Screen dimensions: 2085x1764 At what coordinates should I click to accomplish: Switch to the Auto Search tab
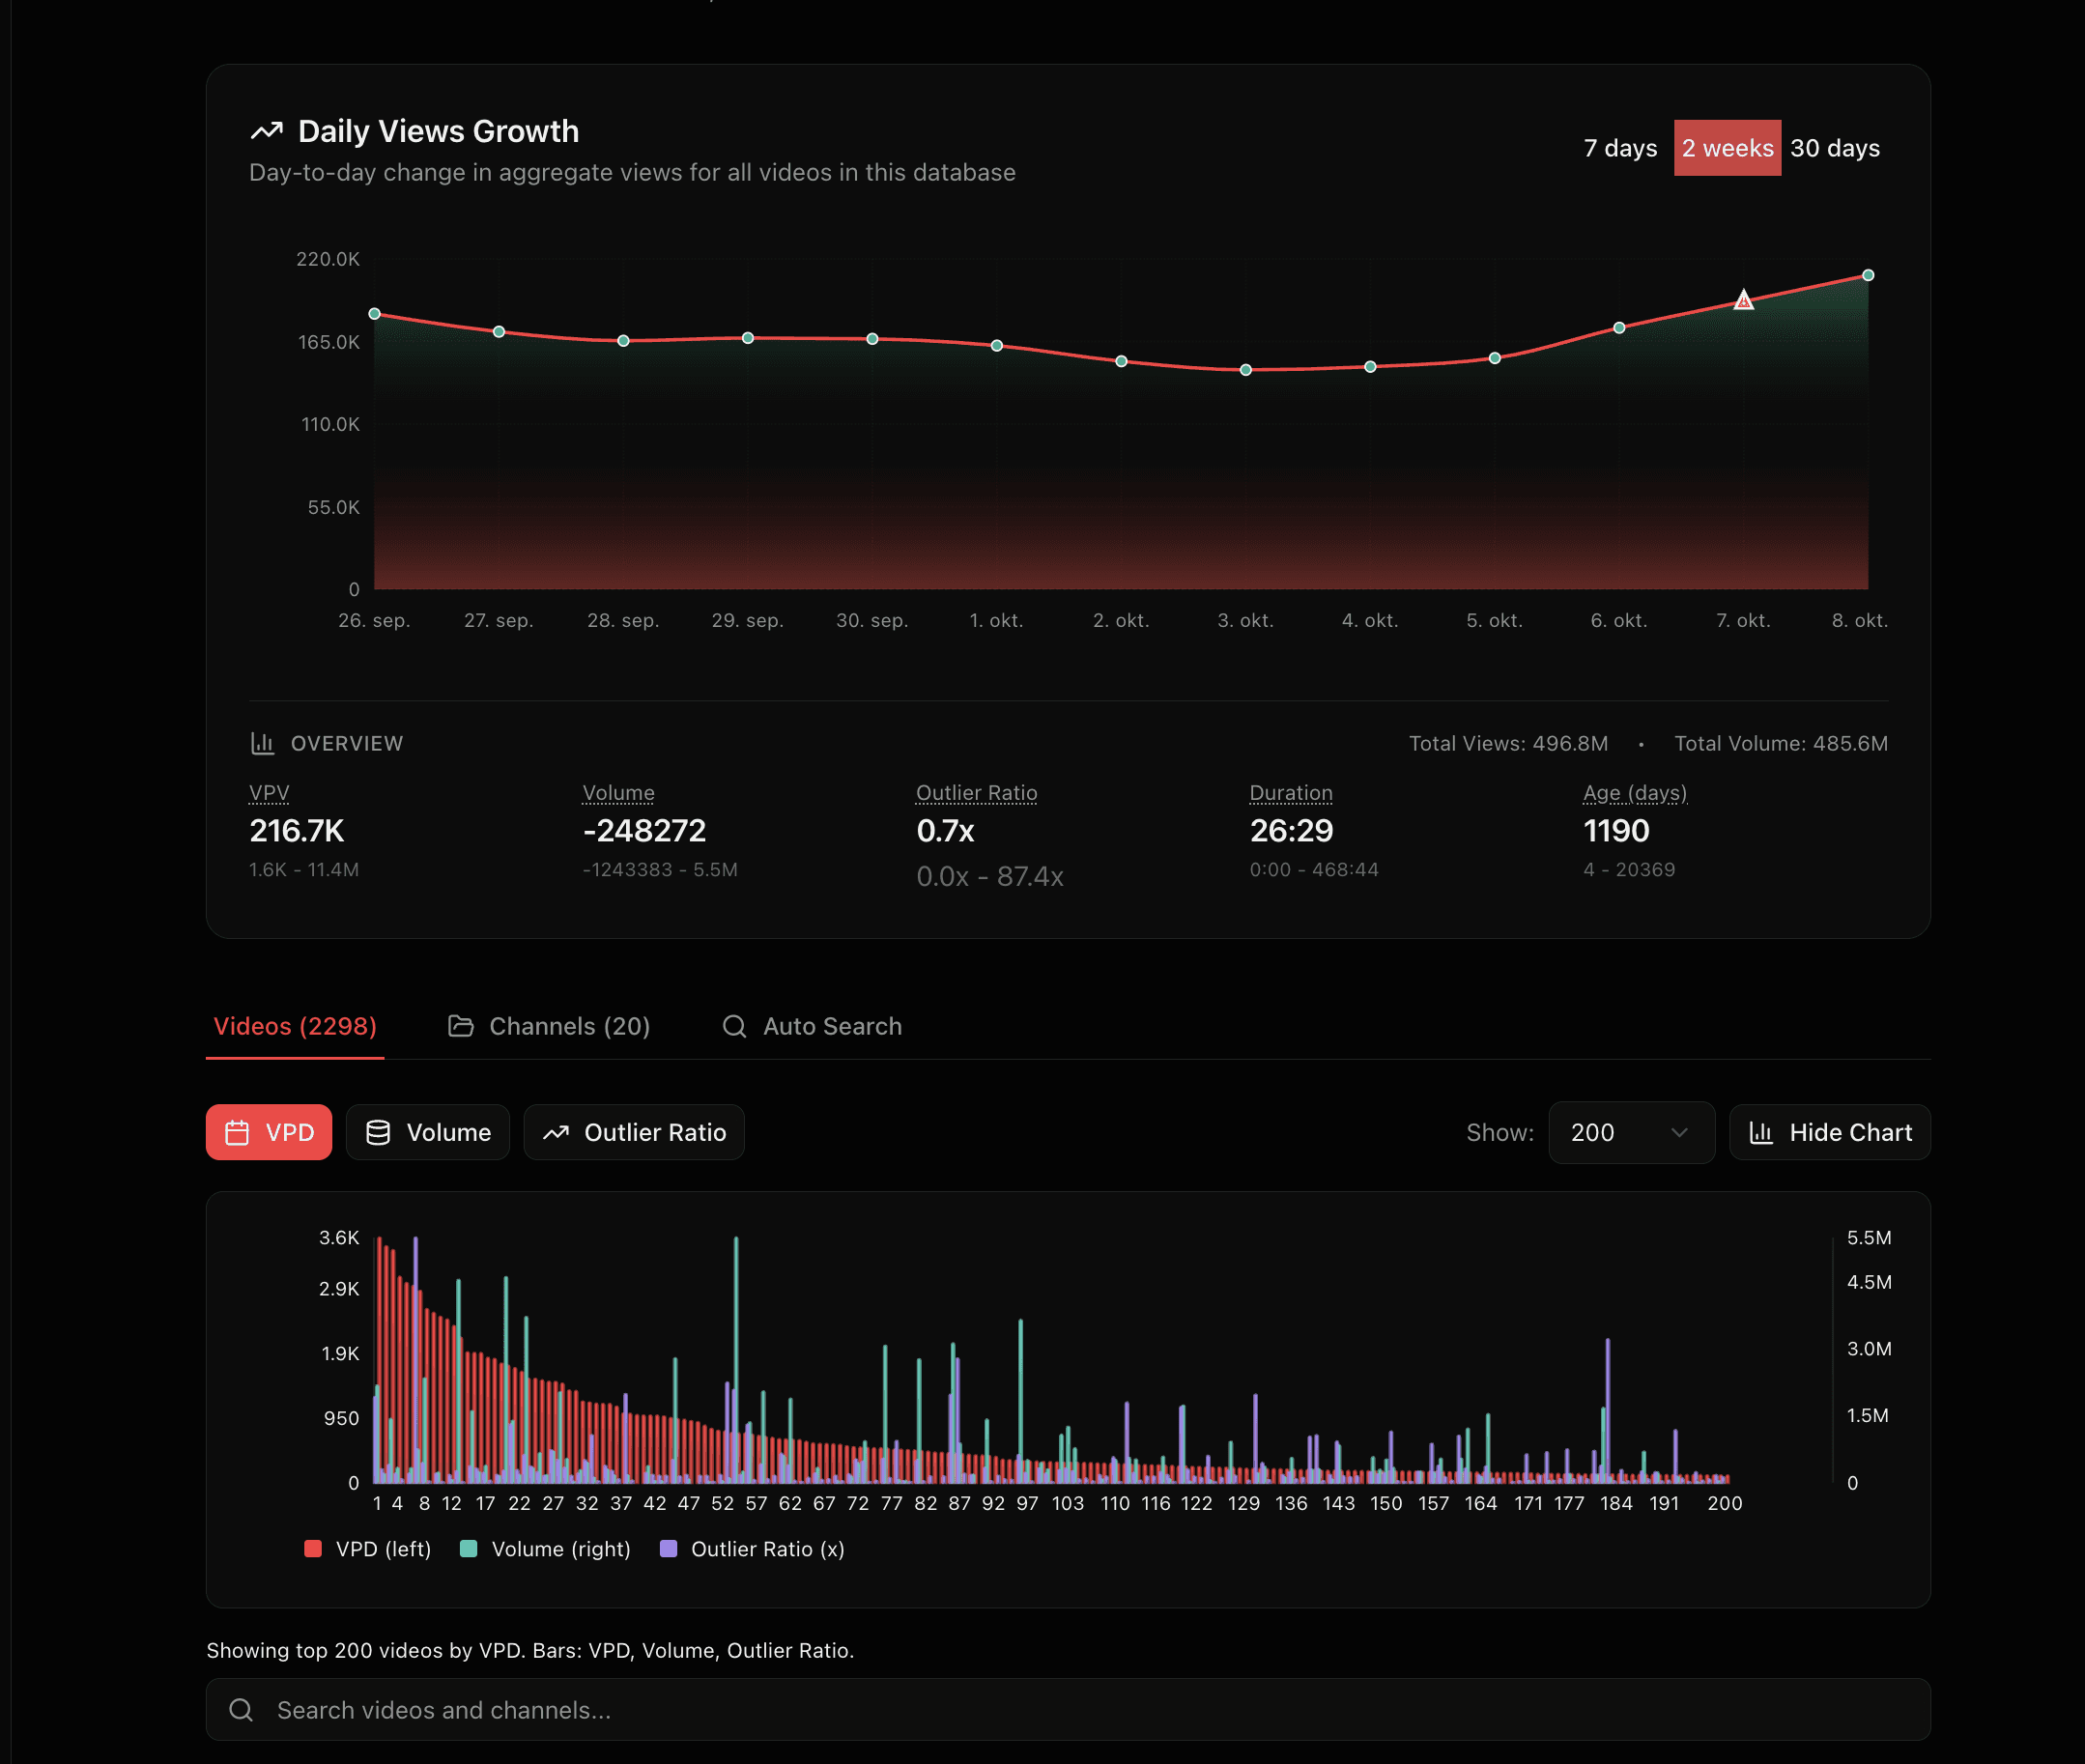coord(812,1026)
